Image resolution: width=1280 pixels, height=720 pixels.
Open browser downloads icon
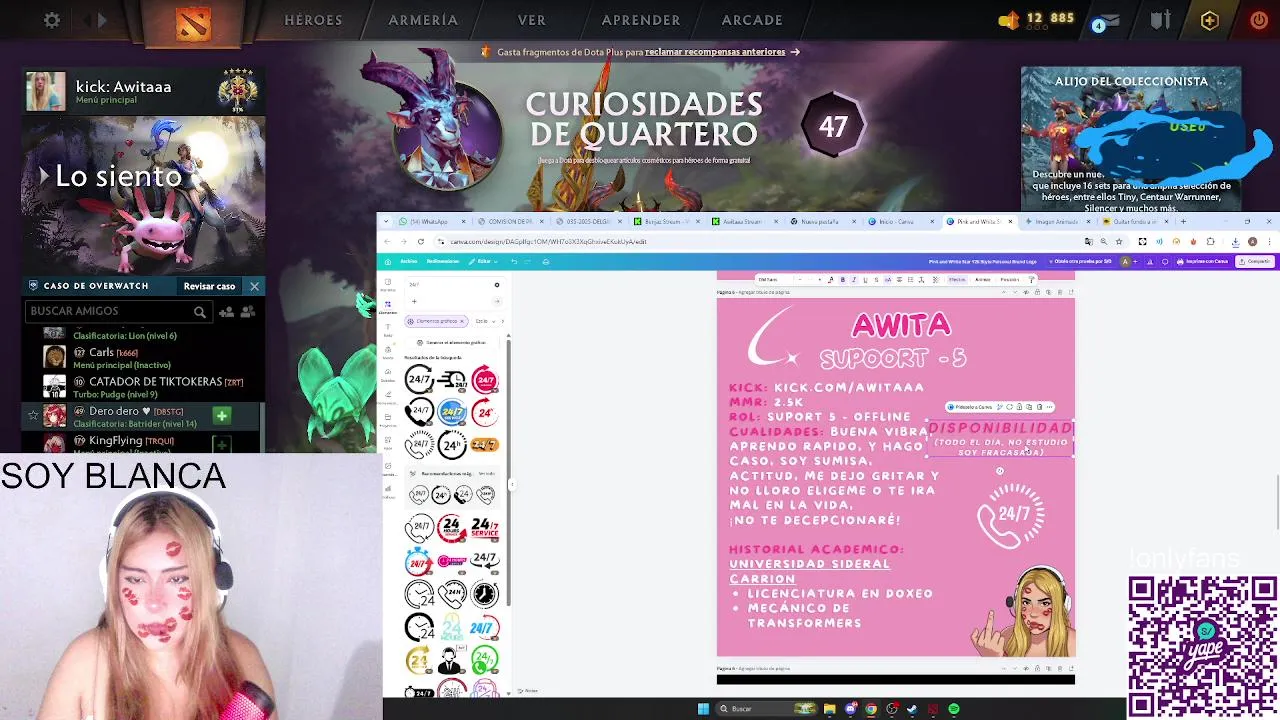1236,241
